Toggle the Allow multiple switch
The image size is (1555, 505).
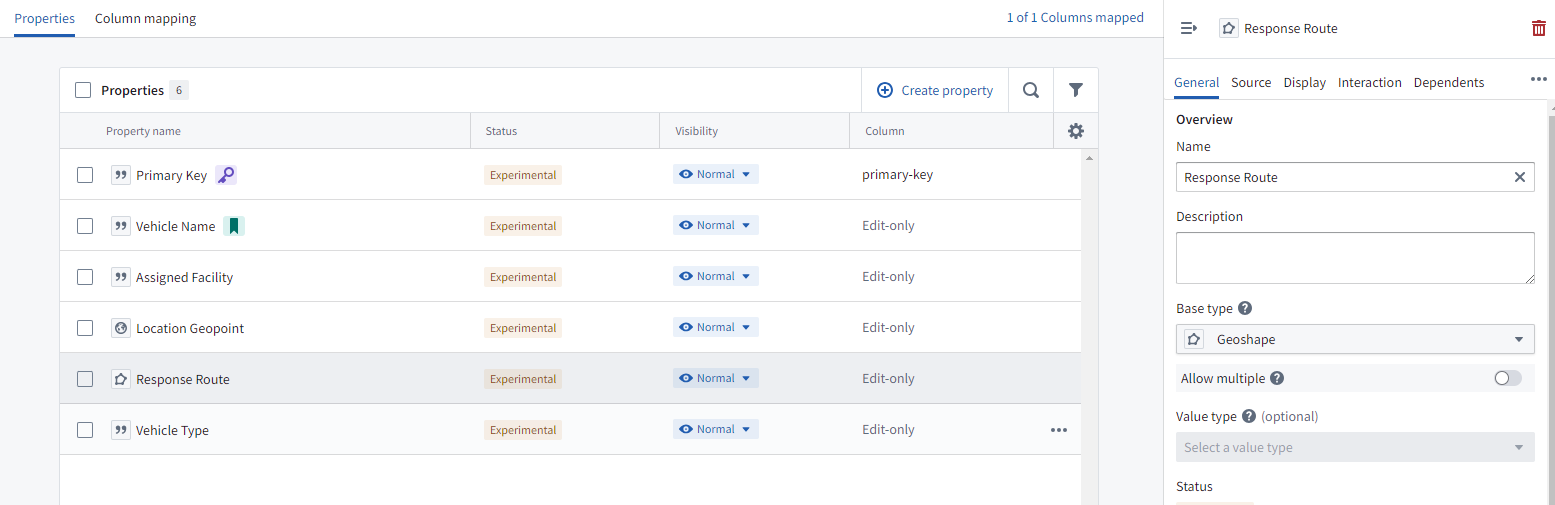[1507, 378]
